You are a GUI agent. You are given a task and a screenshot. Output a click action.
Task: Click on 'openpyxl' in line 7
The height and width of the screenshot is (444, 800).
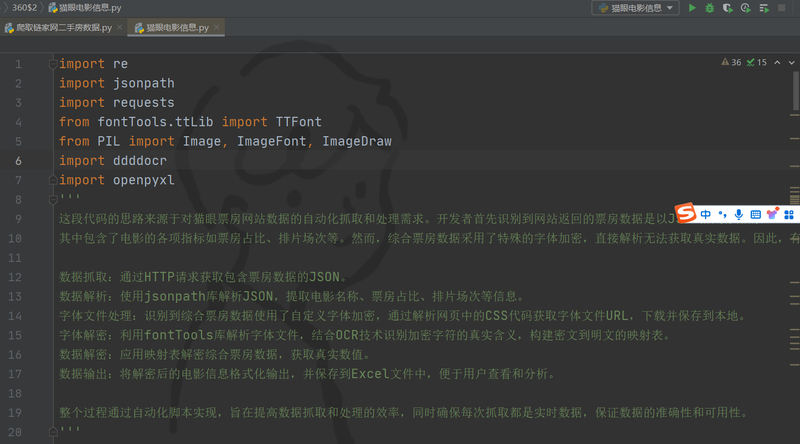(143, 180)
